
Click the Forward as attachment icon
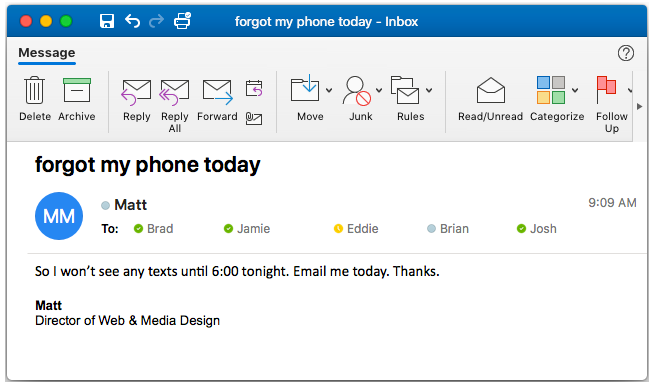tap(254, 119)
